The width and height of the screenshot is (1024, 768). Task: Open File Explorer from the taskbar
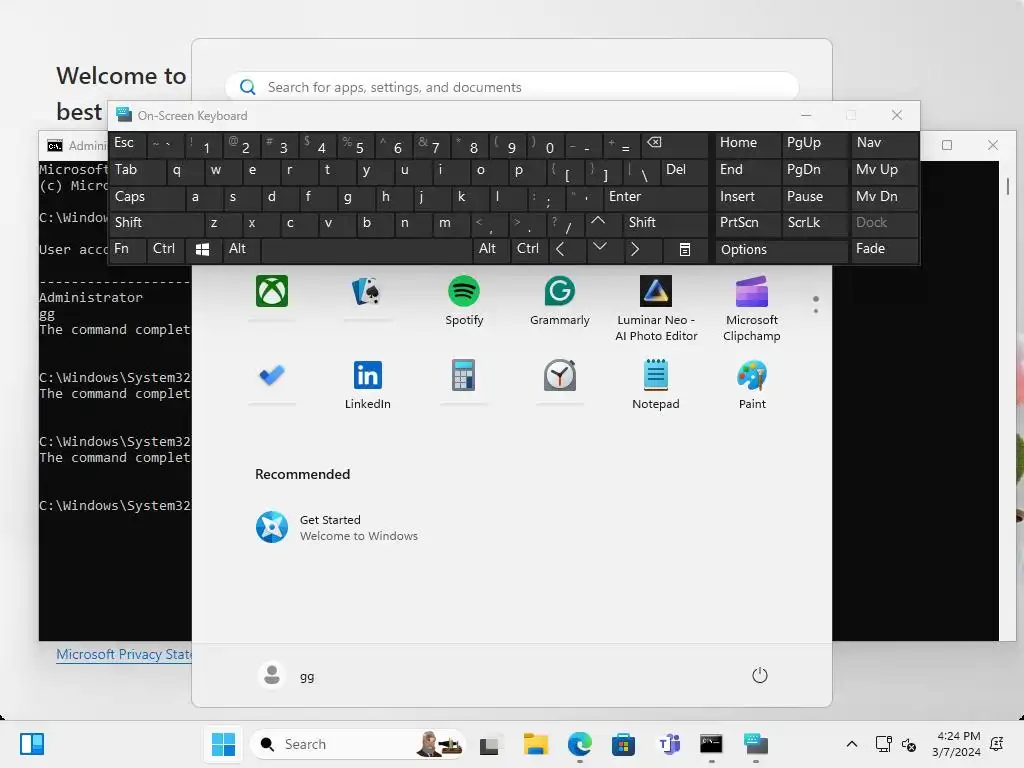(536, 744)
